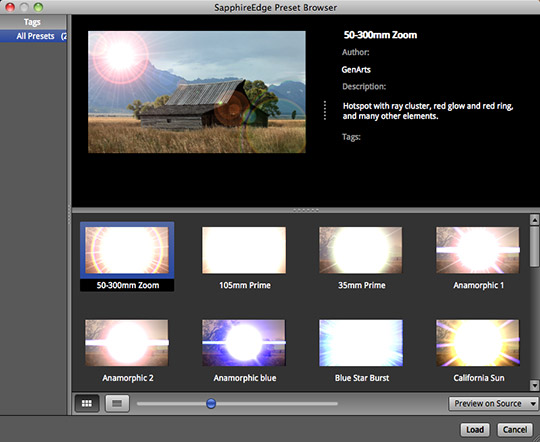The width and height of the screenshot is (540, 442).
Task: Switch to grid thumbnail view
Action: tap(87, 403)
